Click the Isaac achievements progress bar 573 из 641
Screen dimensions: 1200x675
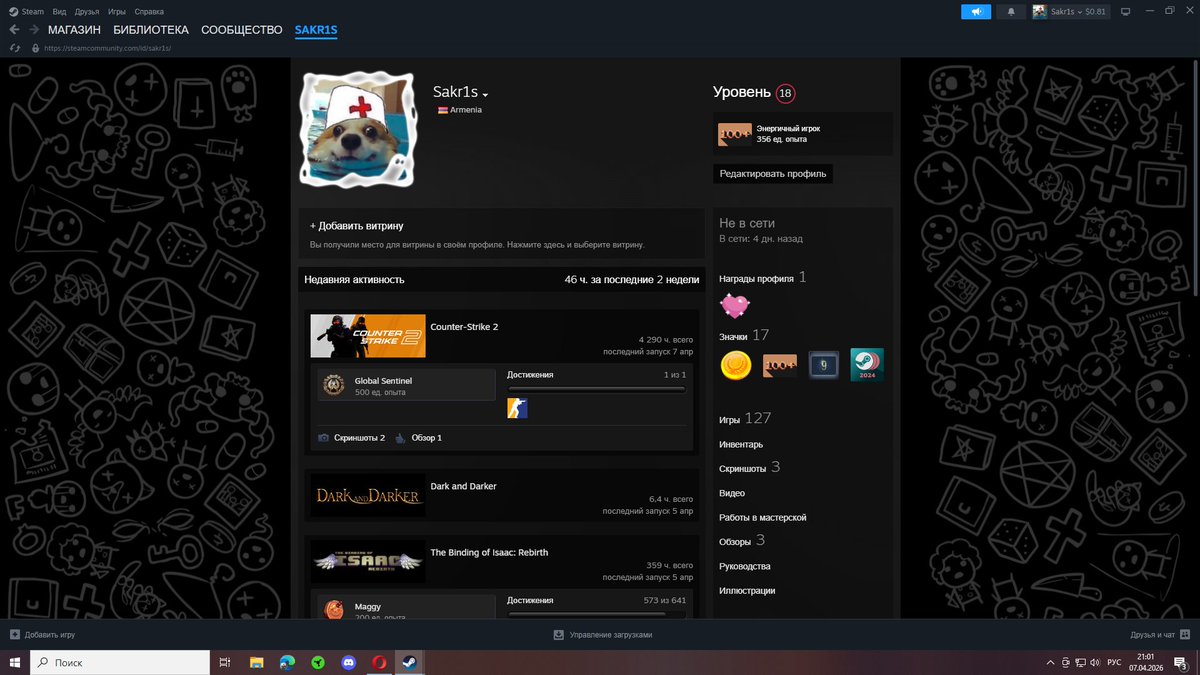tap(596, 614)
